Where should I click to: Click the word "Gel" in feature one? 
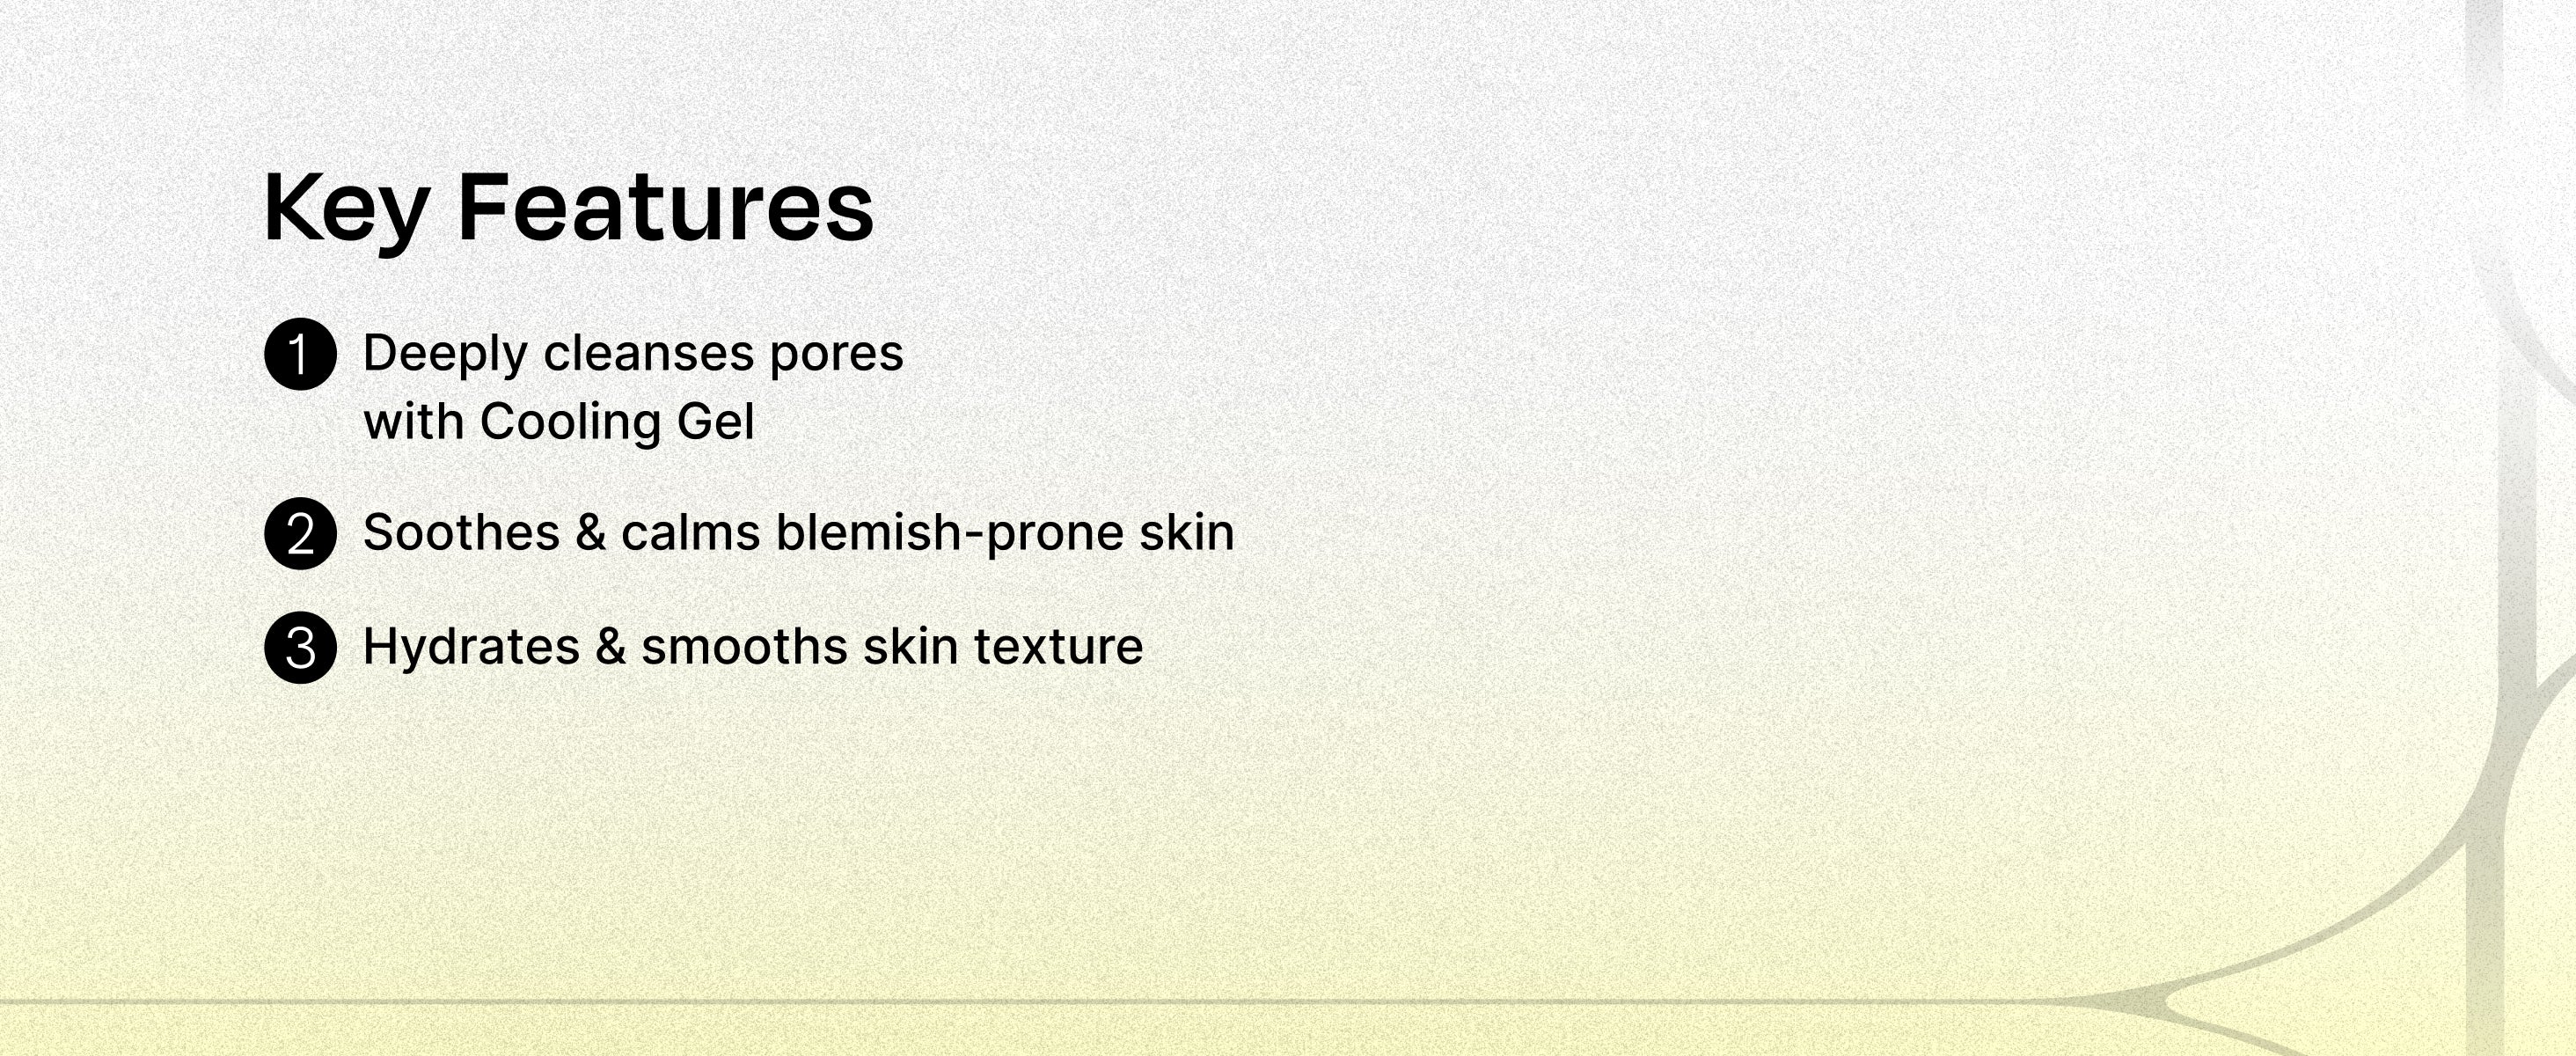715,422
